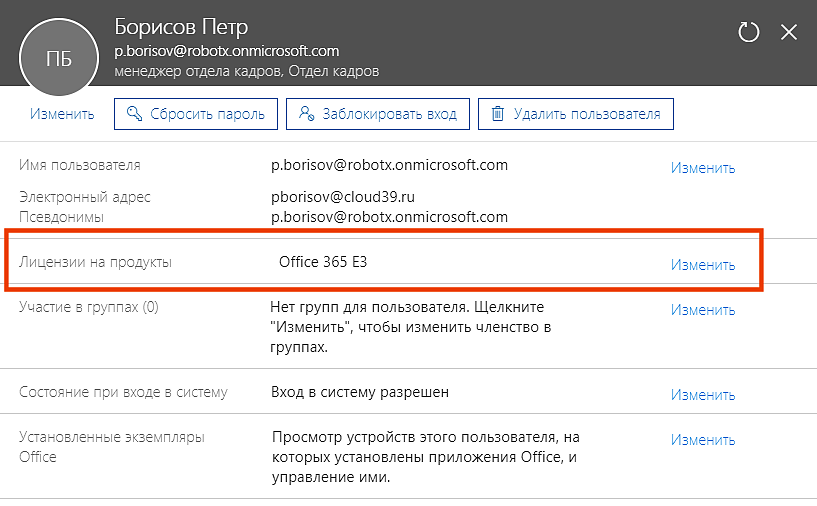Screen dimensions: 817x506
Task: Hit the Удалить пользователя trash button
Action: [576, 114]
